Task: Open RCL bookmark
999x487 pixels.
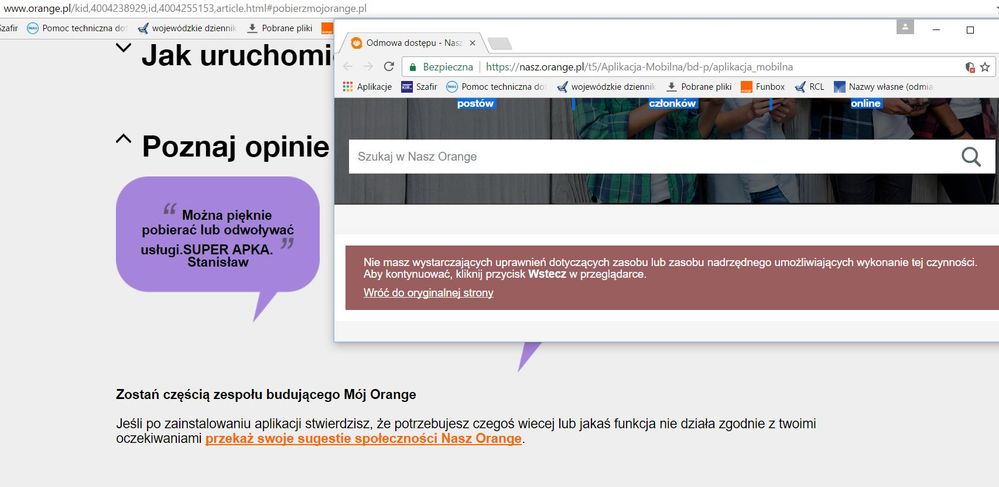Action: [x=809, y=87]
